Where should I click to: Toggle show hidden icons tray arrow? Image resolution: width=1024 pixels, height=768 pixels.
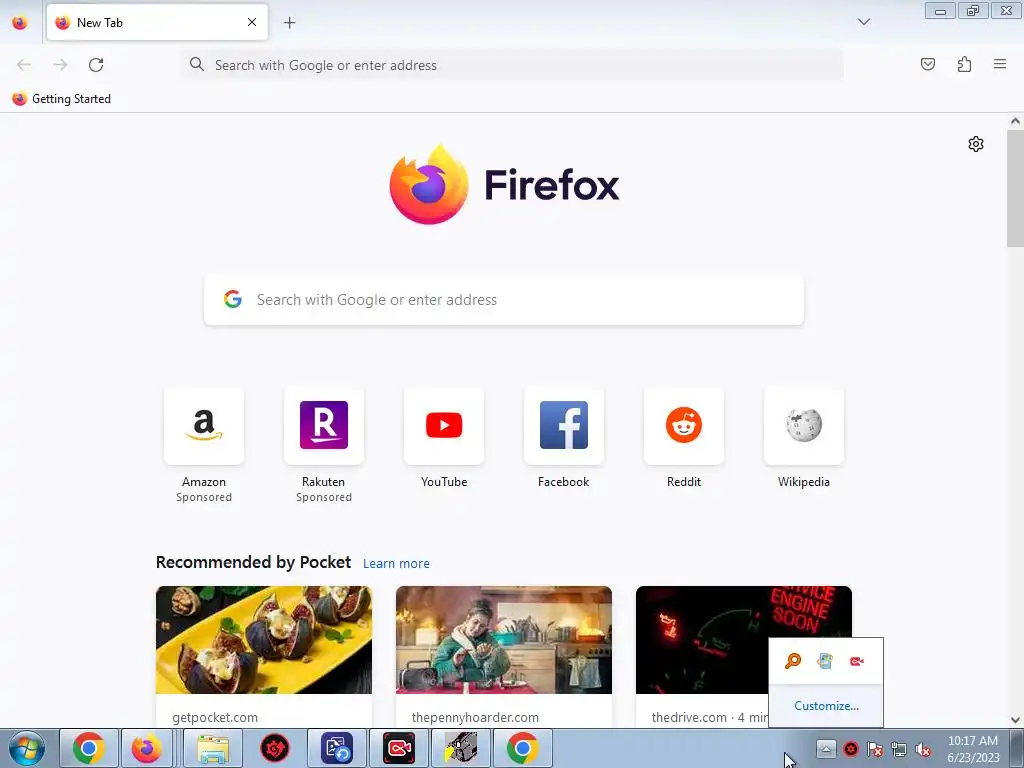(825, 749)
